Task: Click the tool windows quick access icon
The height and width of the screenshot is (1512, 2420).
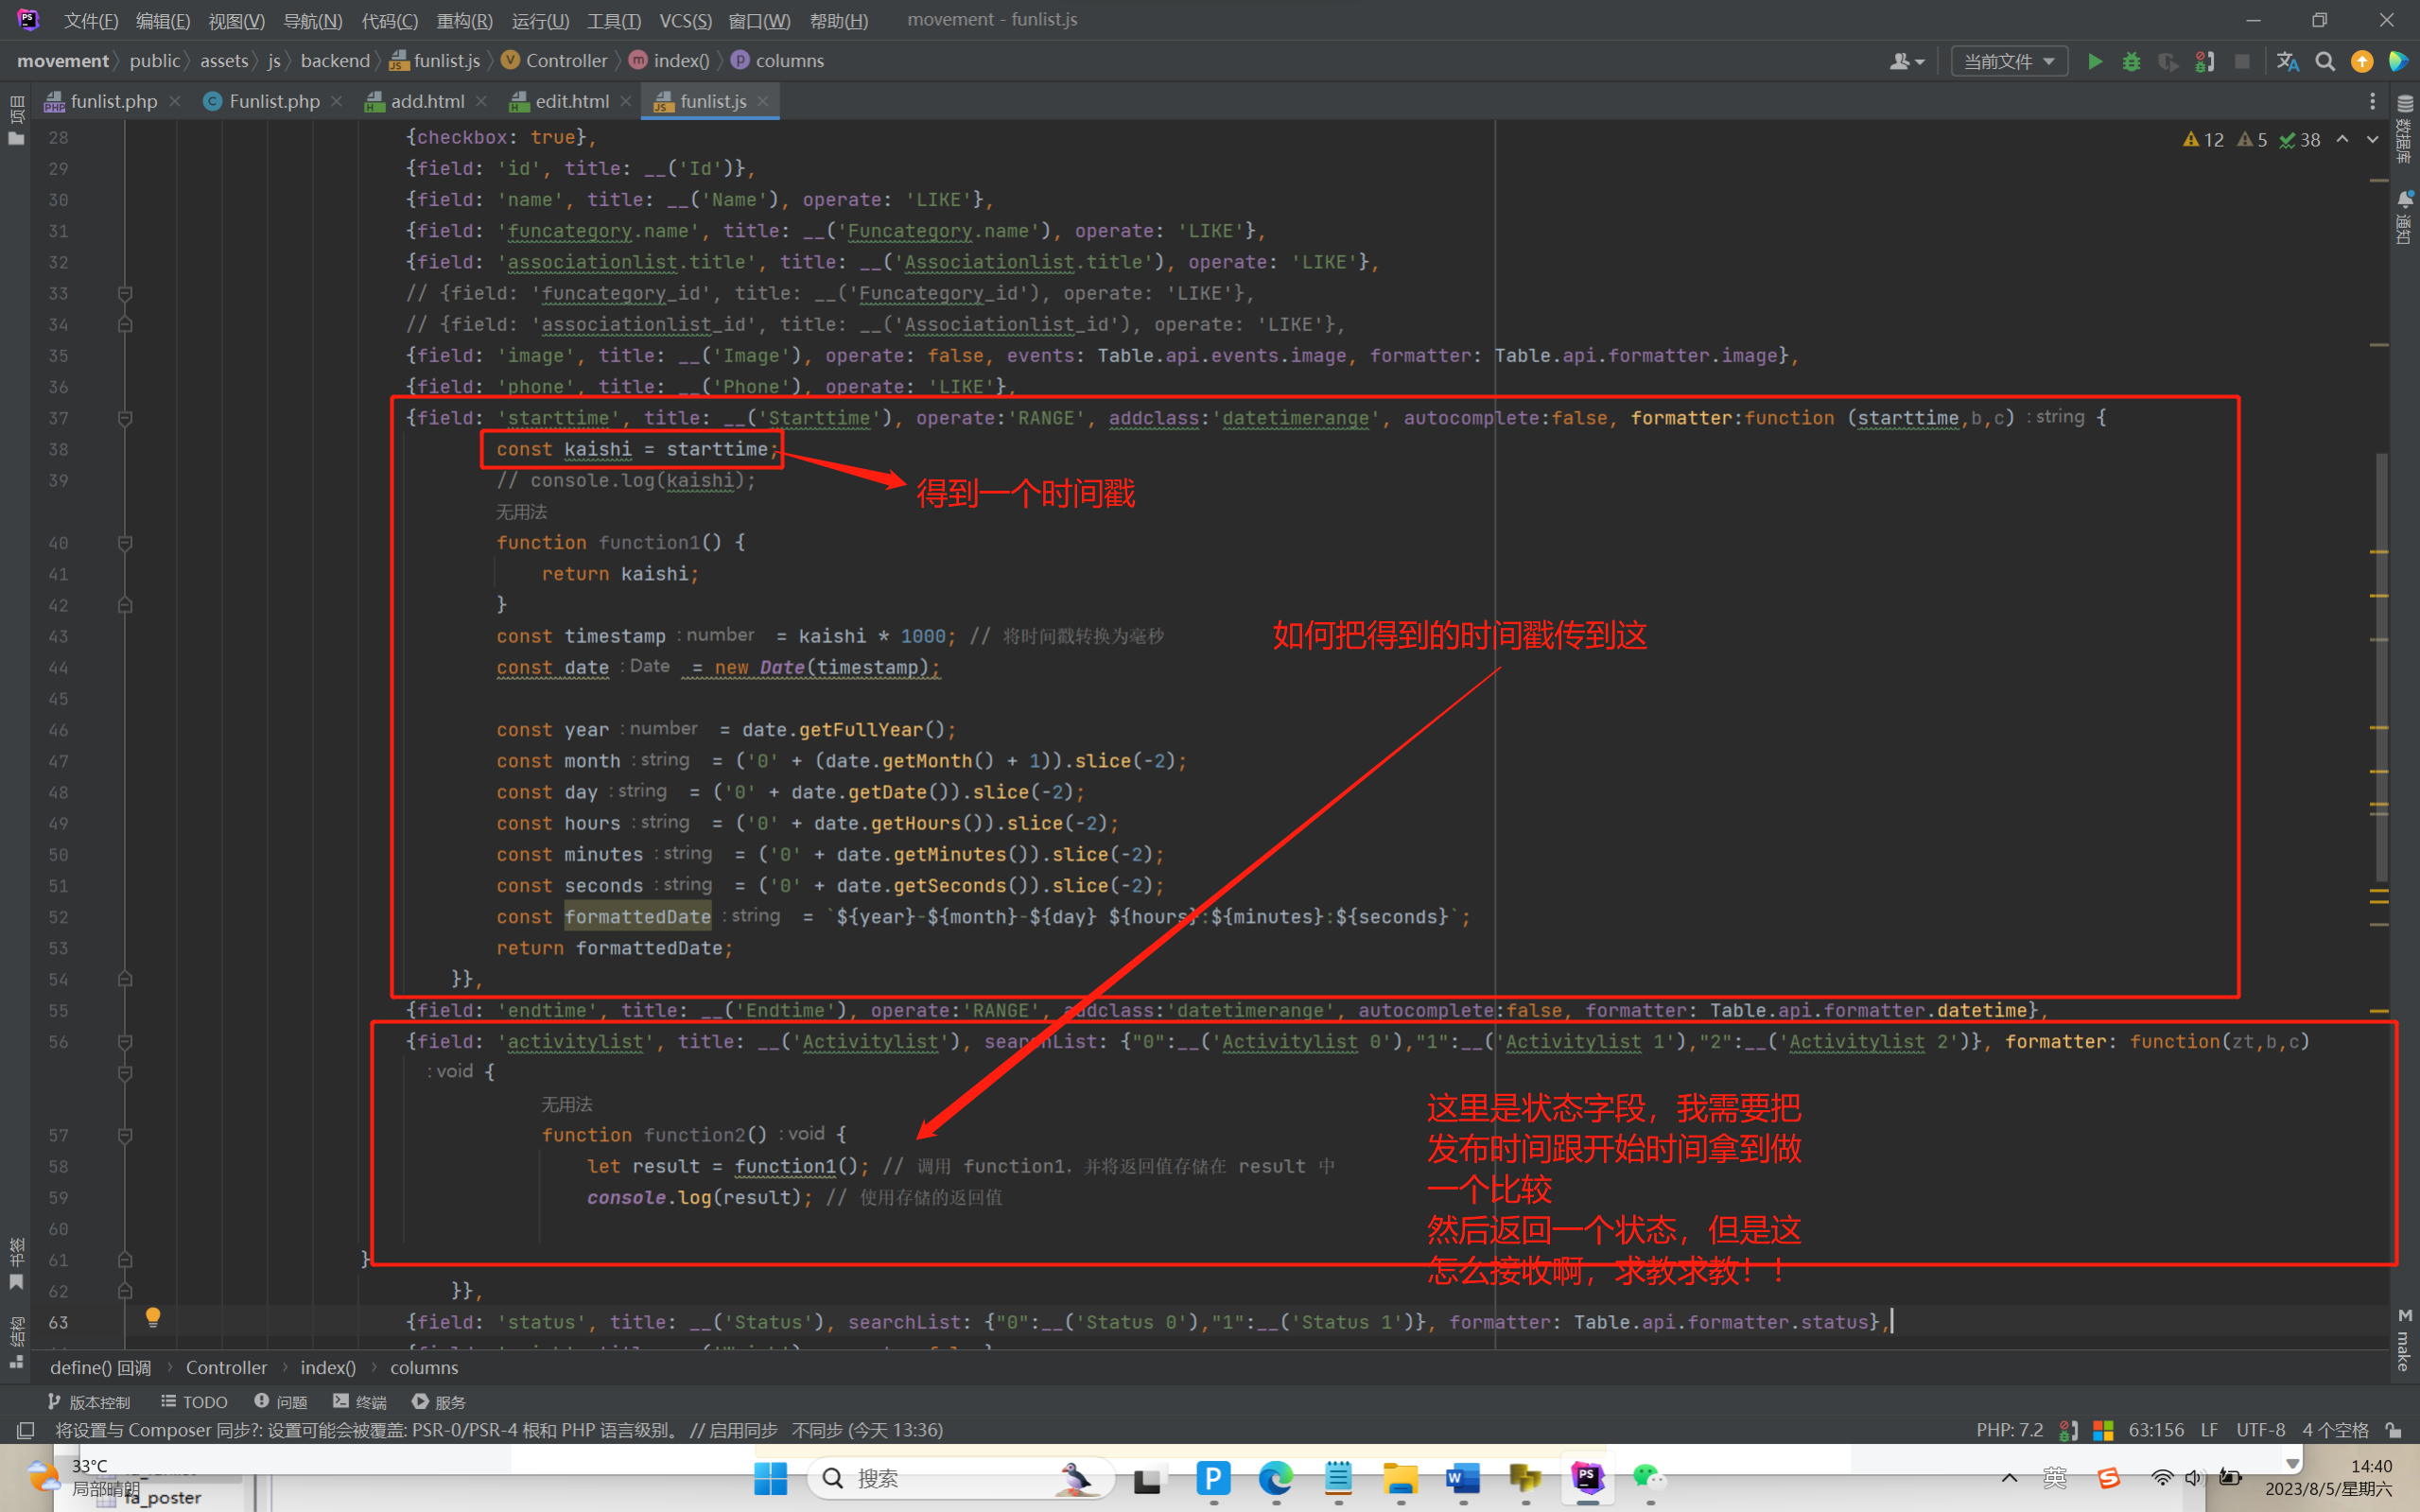Action: [26, 1430]
